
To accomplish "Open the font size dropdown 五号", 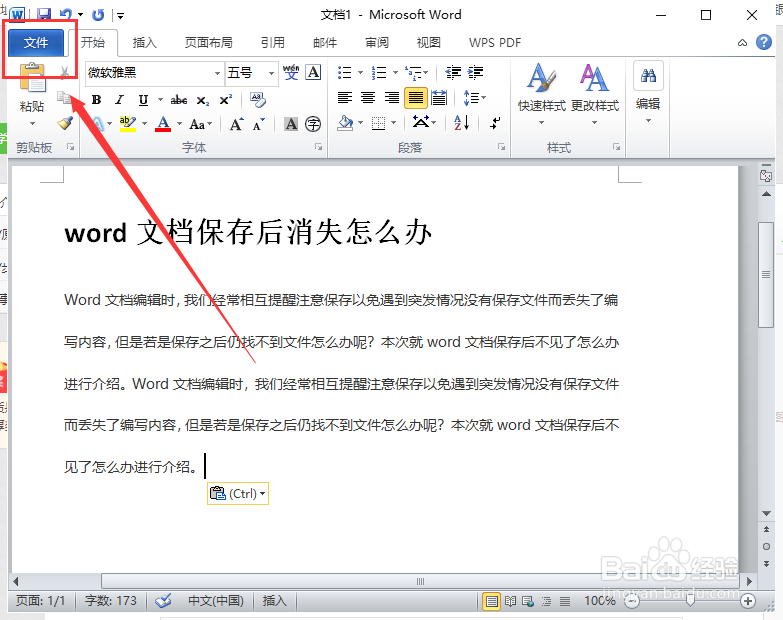I will 271,73.
